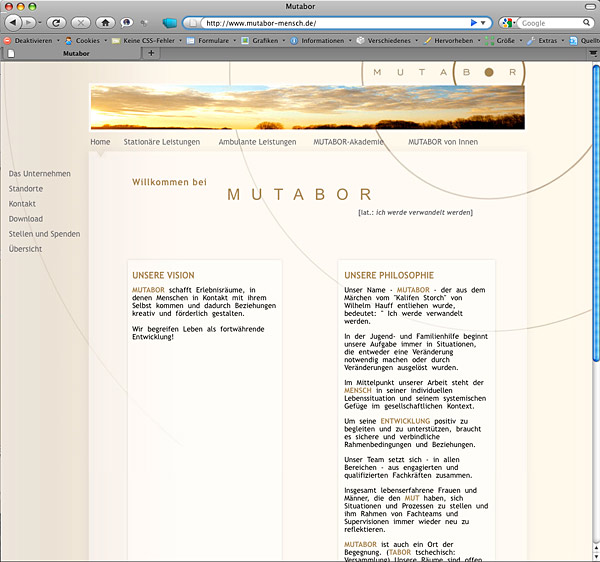Click the red Deaktivieren icon
Image resolution: width=600 pixels, height=562 pixels.
pos(7,41)
